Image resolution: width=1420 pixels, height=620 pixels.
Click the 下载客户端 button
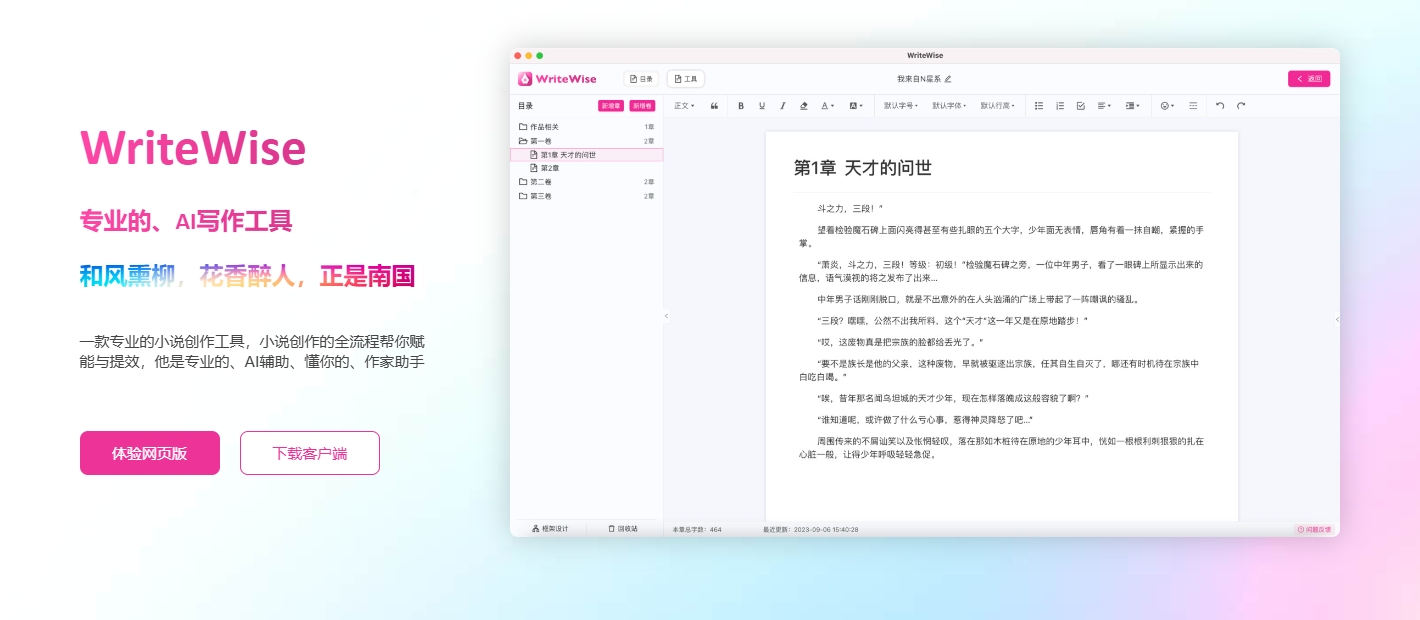click(310, 453)
